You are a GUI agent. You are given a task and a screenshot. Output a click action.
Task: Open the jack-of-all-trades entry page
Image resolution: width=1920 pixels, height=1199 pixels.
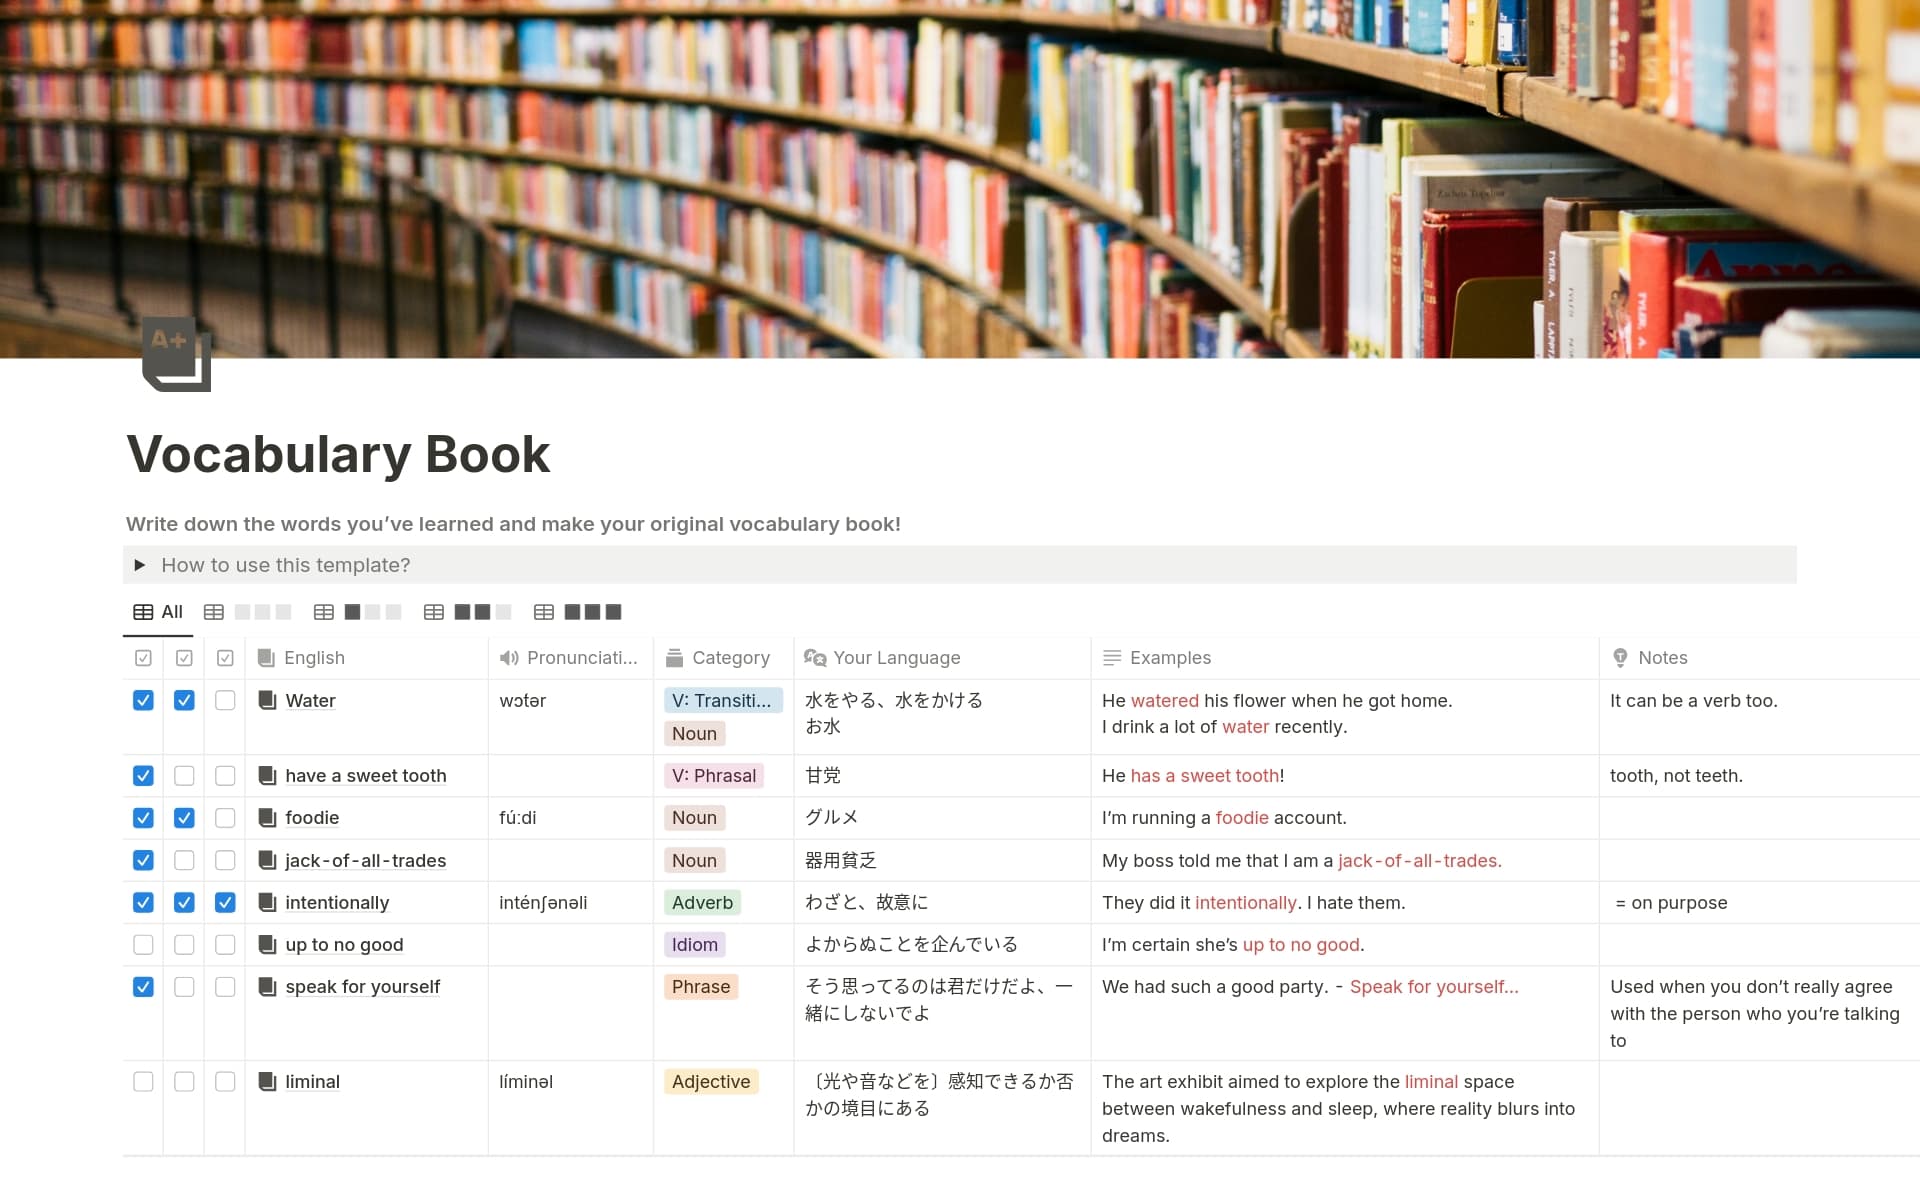point(365,861)
